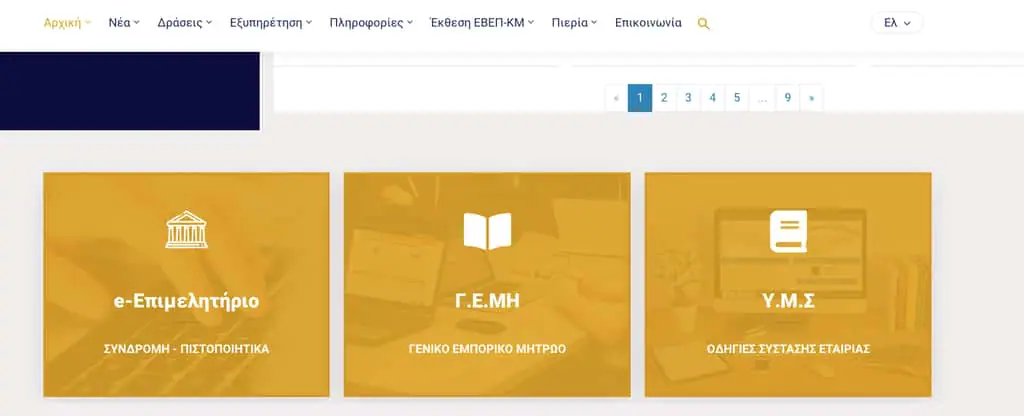Go to pagination page 2
The image size is (1024, 416).
(x=664, y=98)
